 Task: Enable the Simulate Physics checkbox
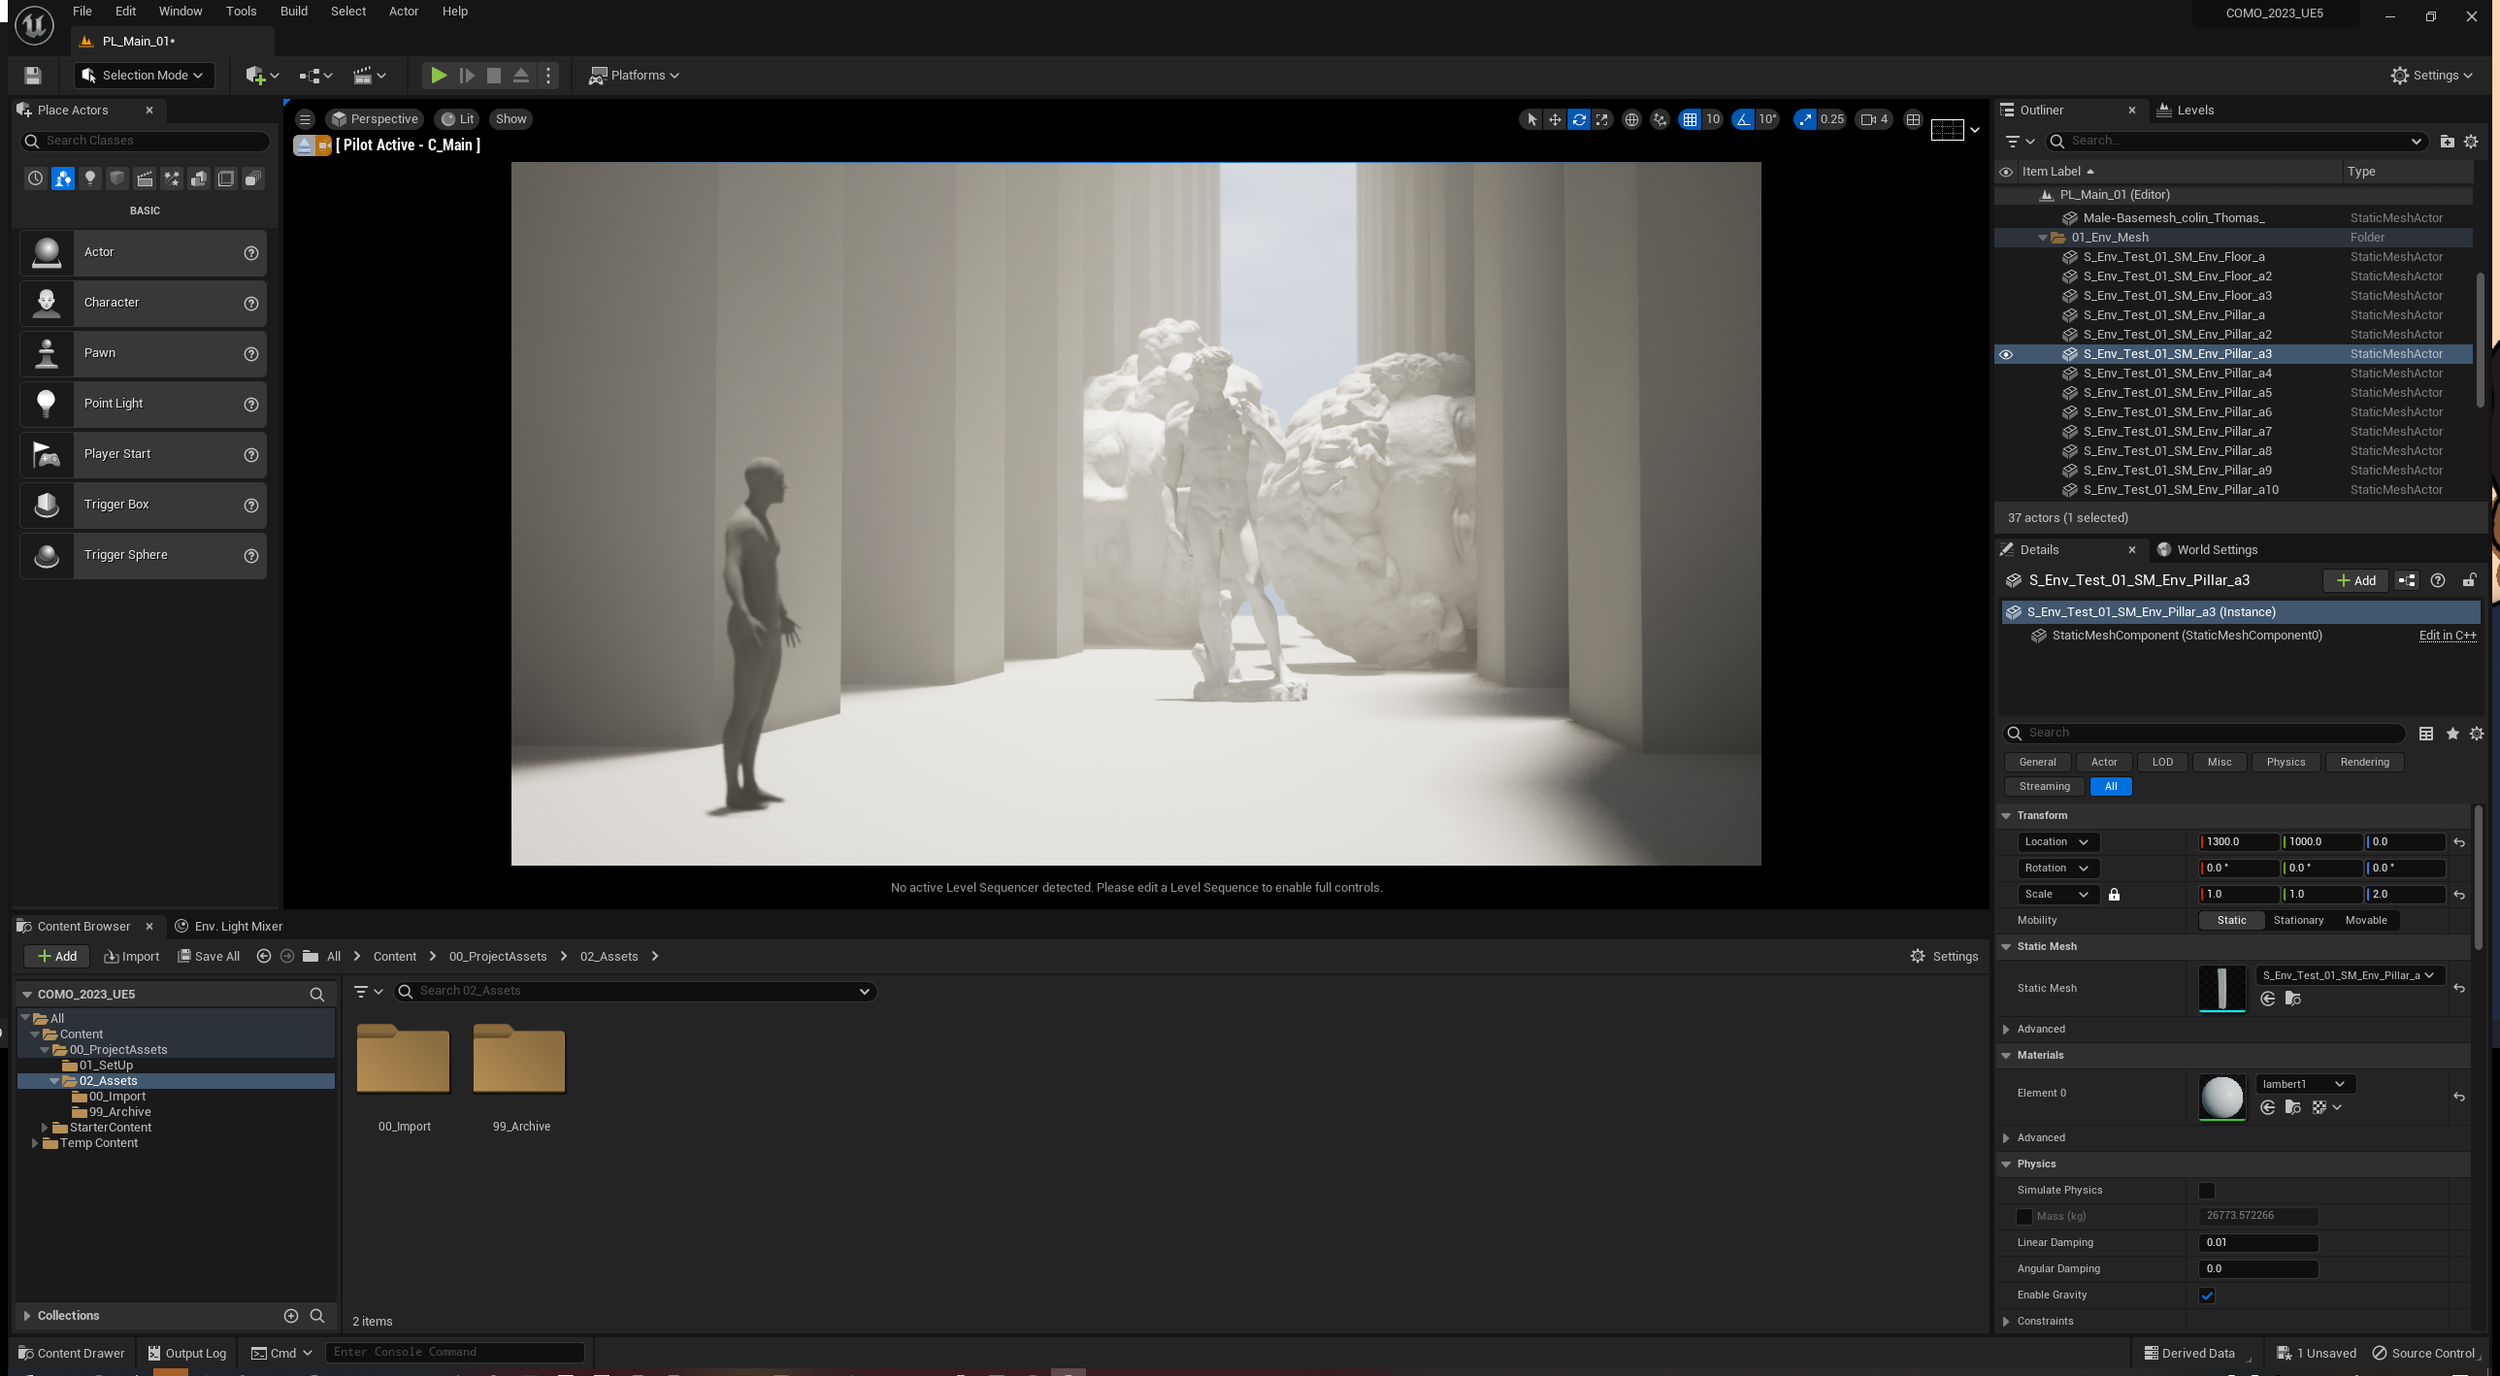[2206, 1190]
